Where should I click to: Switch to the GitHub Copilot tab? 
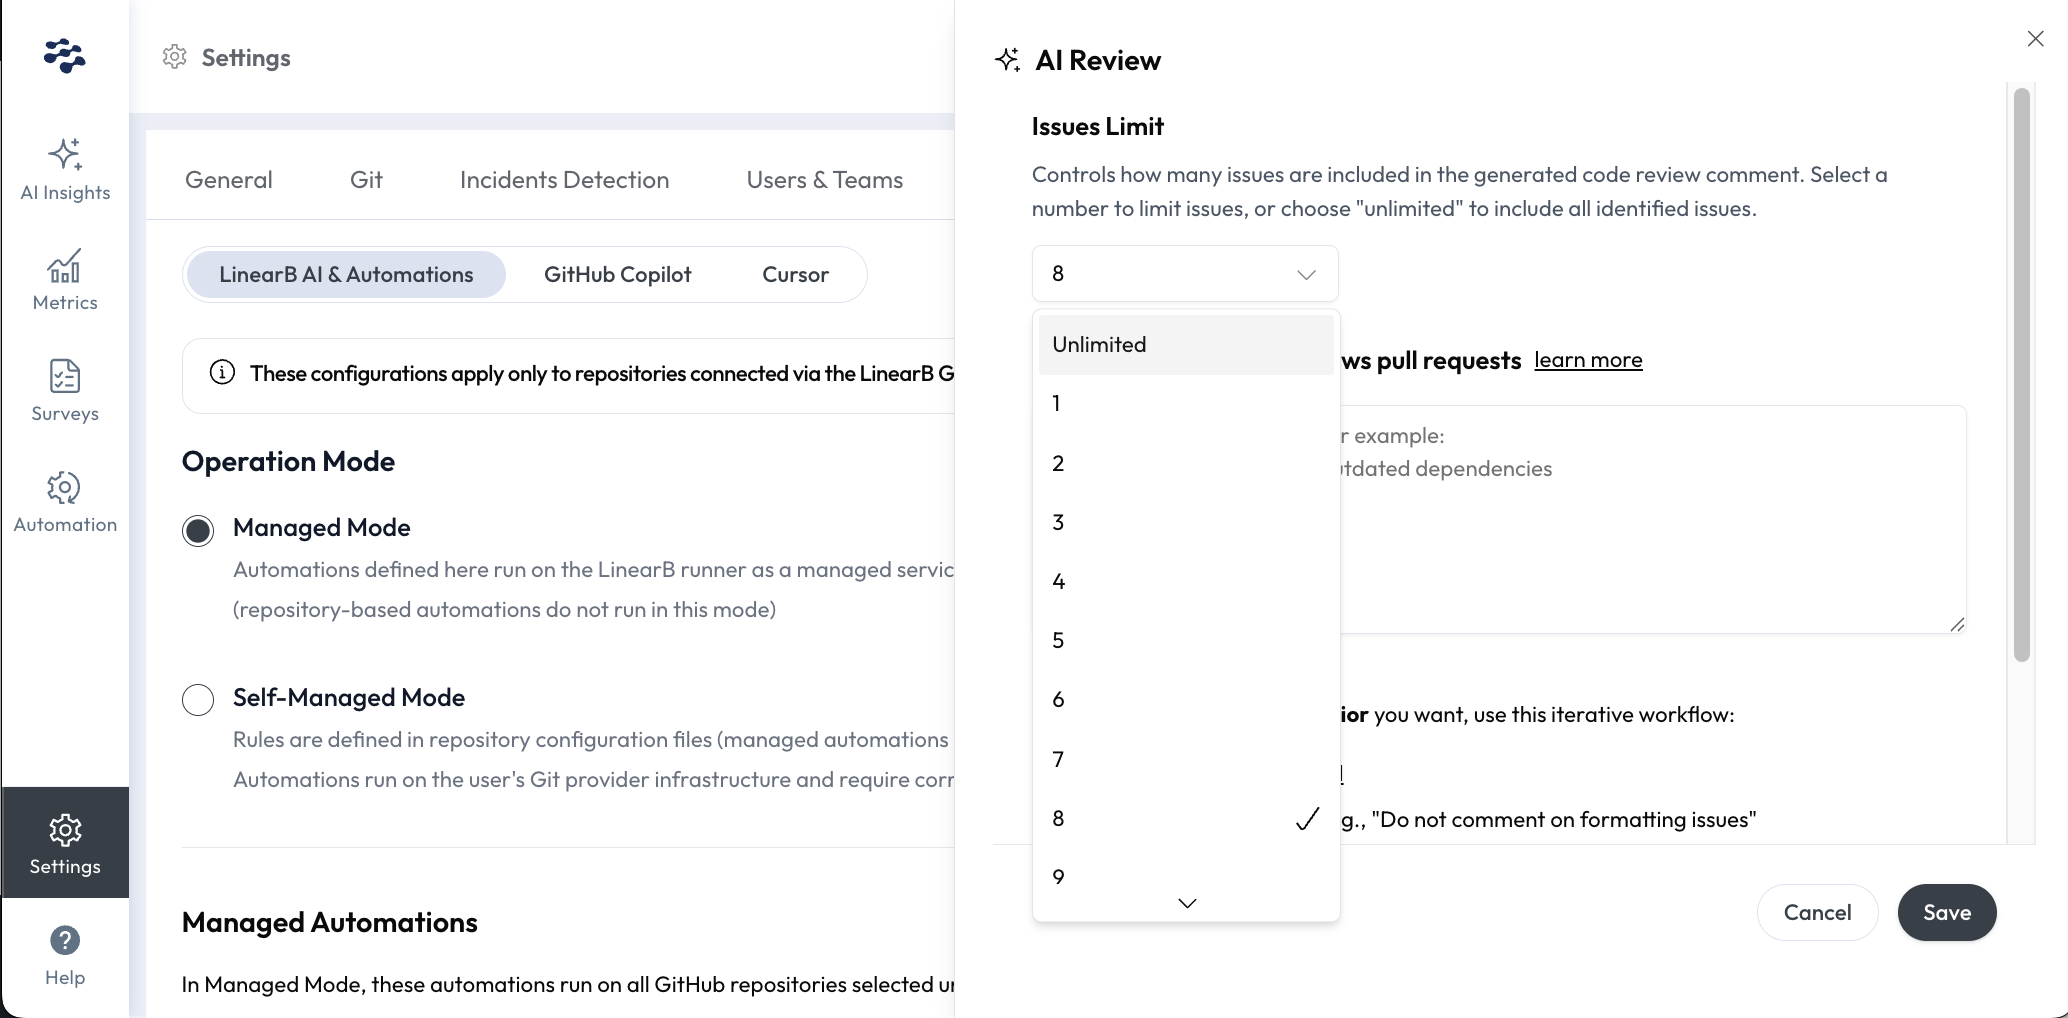point(617,275)
